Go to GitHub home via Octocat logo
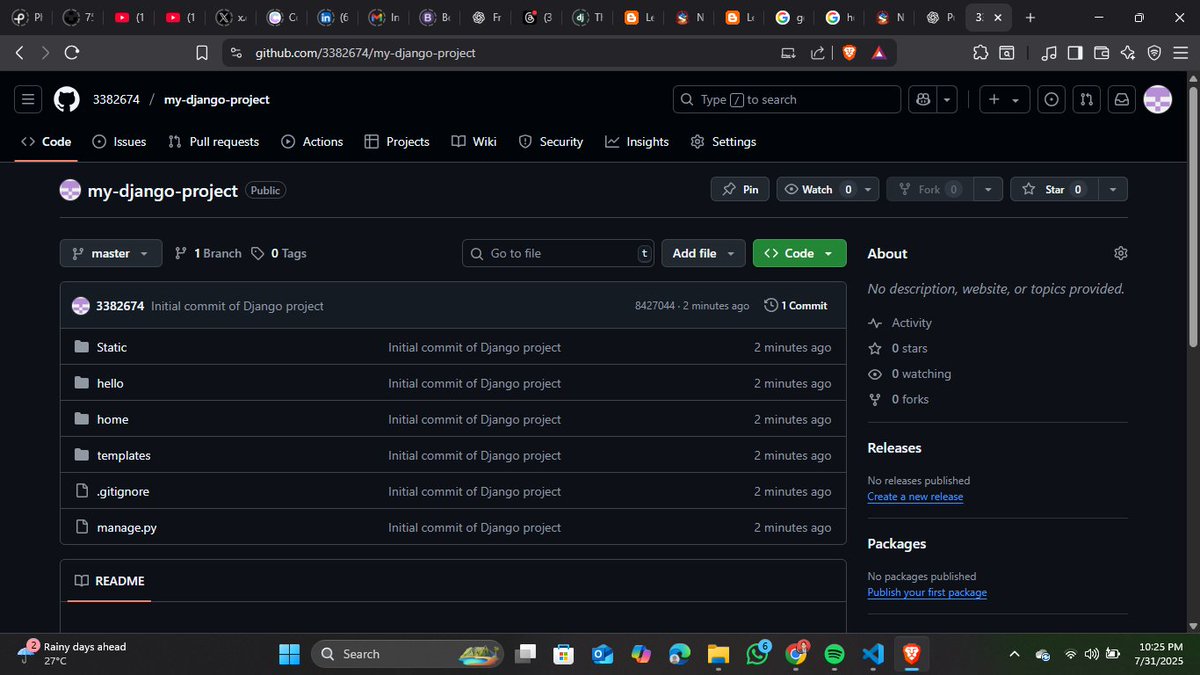Image resolution: width=1200 pixels, height=675 pixels. (66, 99)
